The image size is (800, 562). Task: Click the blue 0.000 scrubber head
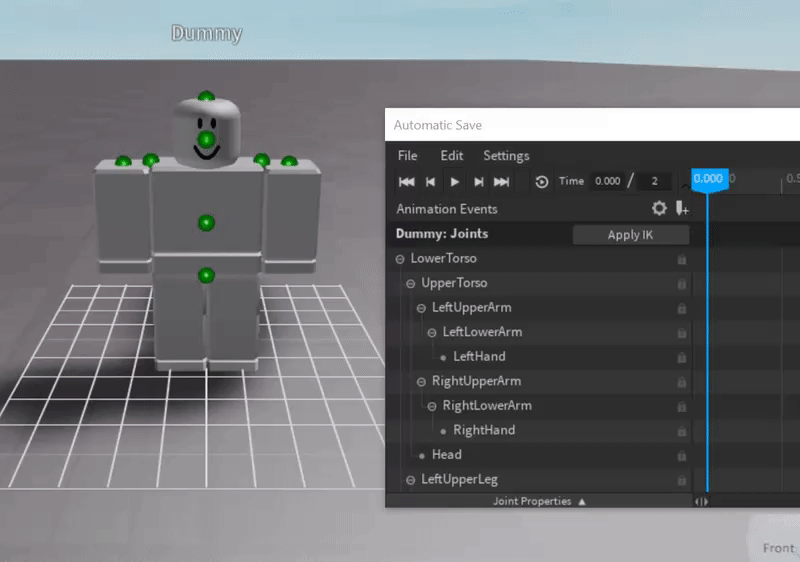coord(709,180)
